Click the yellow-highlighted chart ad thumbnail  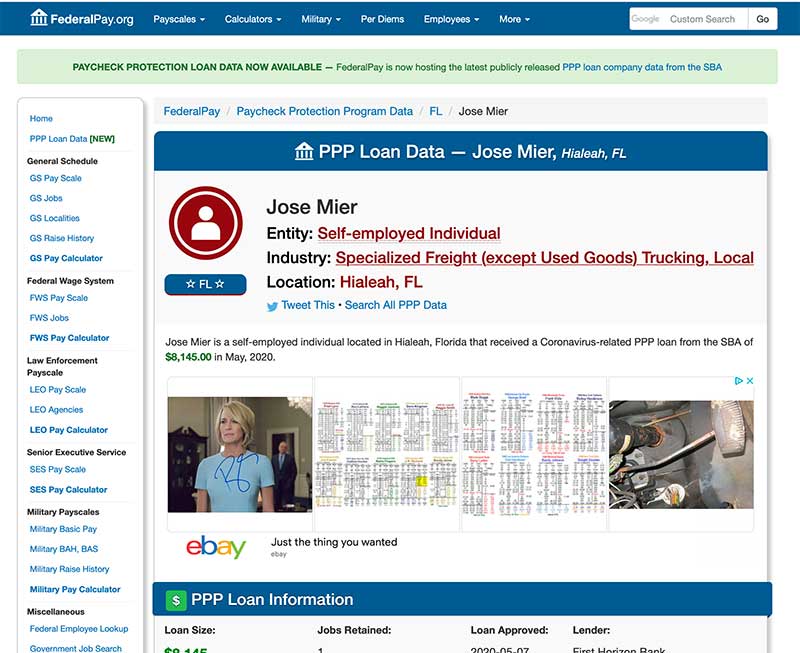click(387, 455)
